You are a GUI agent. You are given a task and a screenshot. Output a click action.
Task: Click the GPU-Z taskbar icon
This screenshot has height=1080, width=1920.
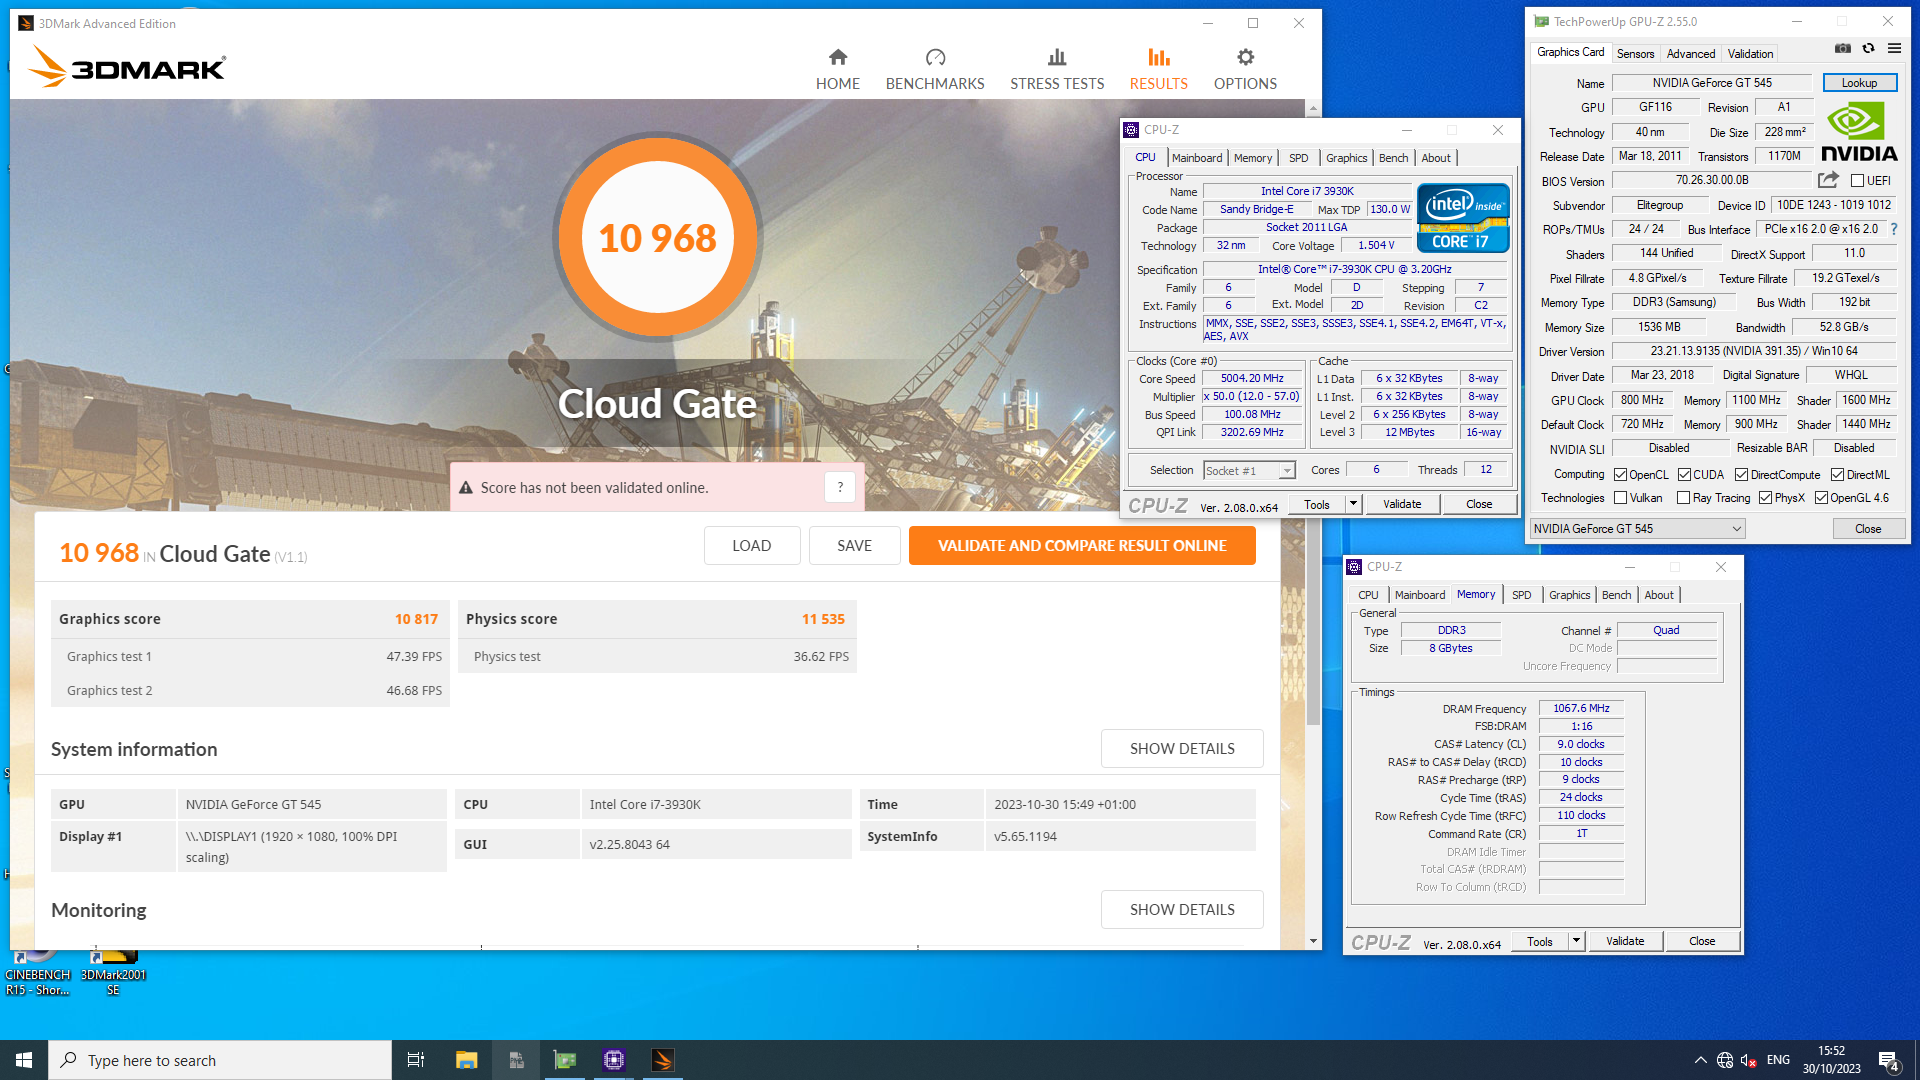pos(565,1060)
